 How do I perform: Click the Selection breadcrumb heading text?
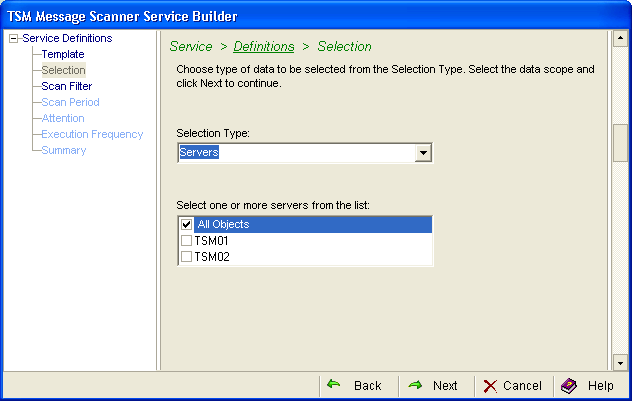[x=344, y=47]
